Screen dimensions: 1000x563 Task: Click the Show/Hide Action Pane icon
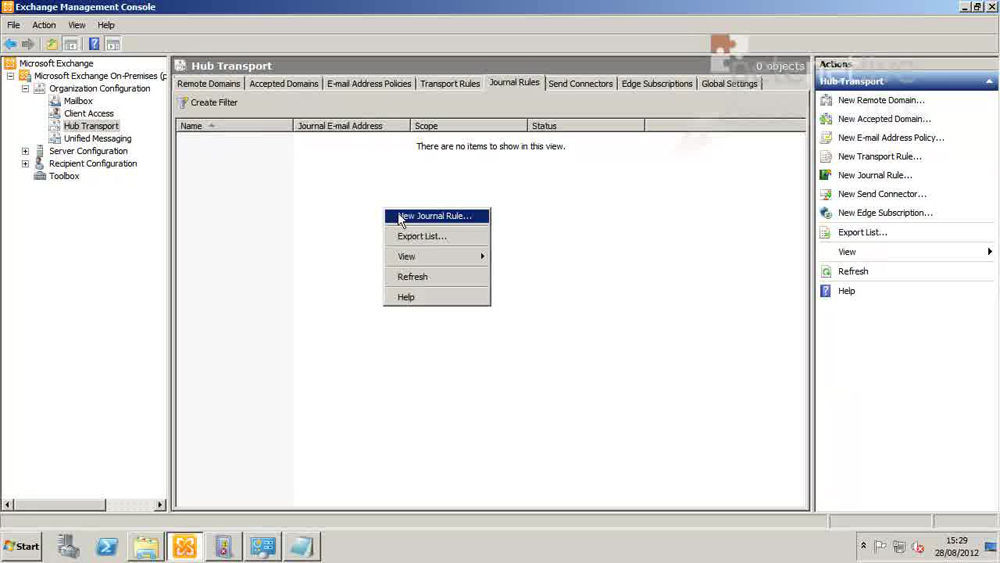113,44
